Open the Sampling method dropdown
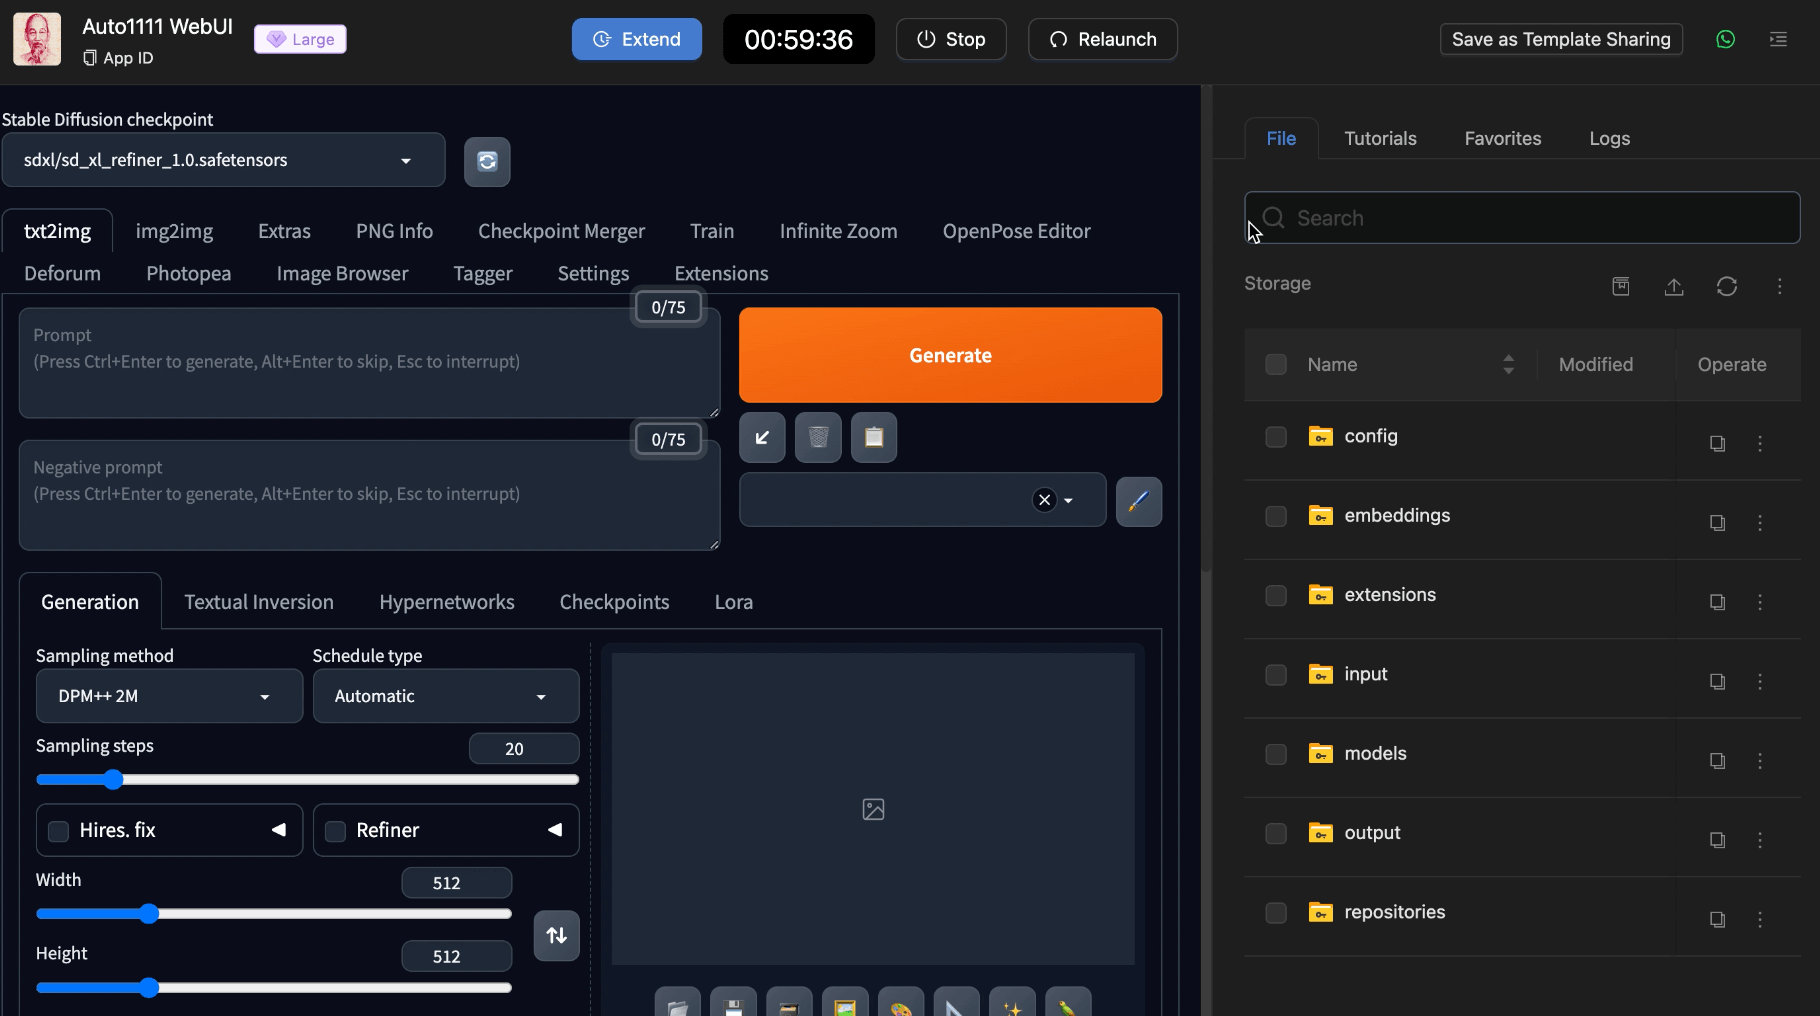 pos(169,696)
